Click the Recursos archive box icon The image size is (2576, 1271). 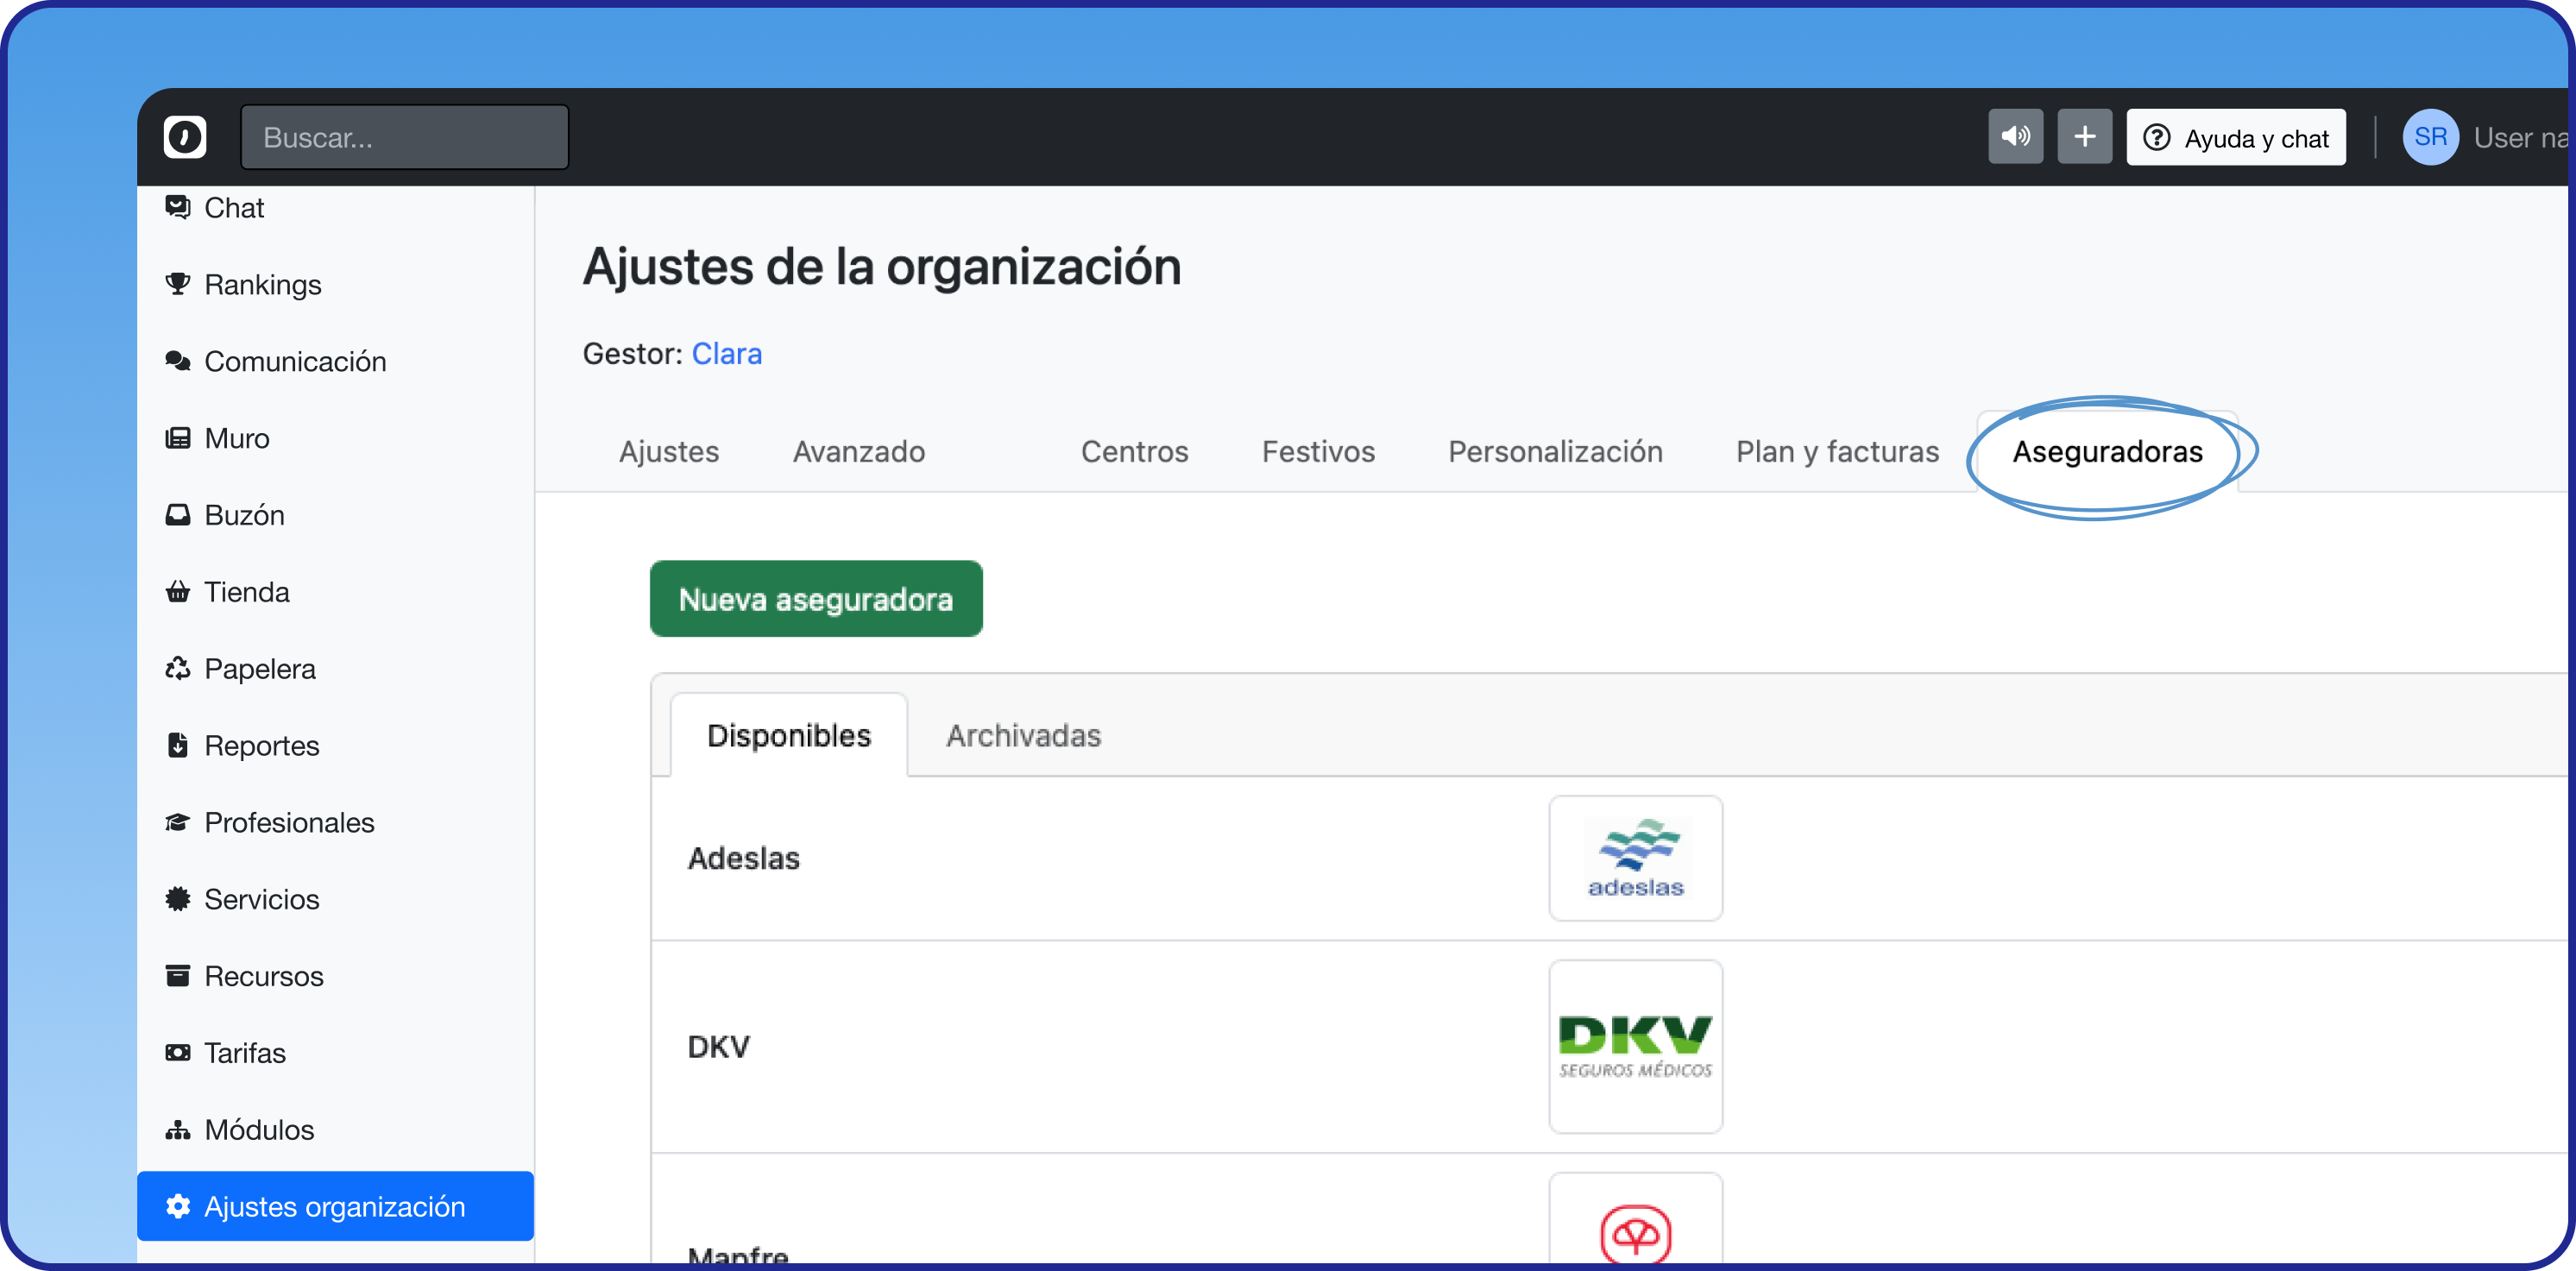[178, 976]
